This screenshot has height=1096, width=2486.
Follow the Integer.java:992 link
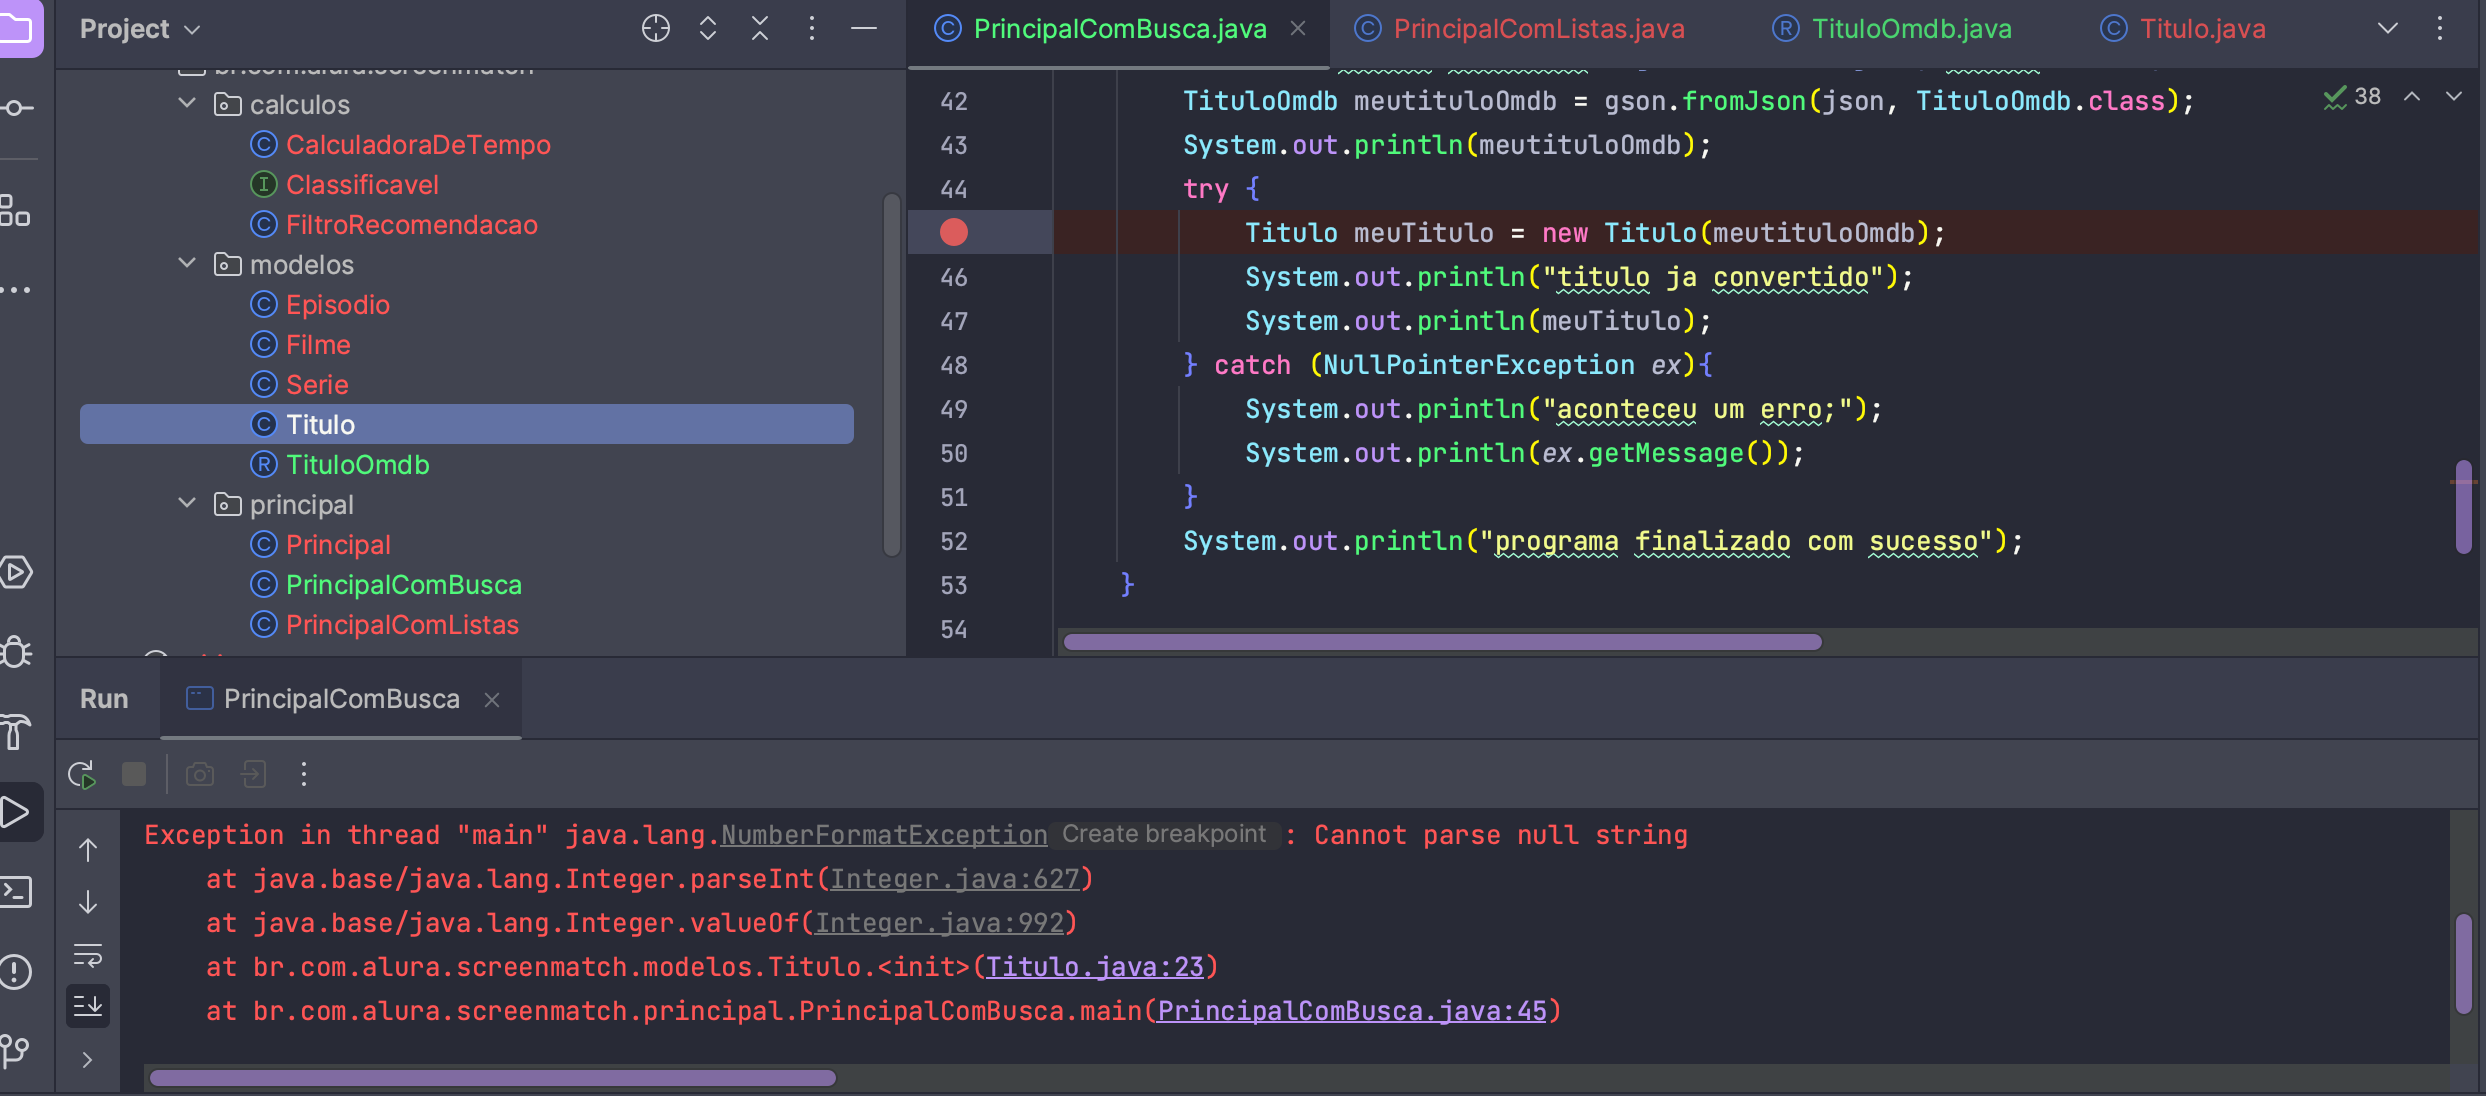[x=939, y=923]
